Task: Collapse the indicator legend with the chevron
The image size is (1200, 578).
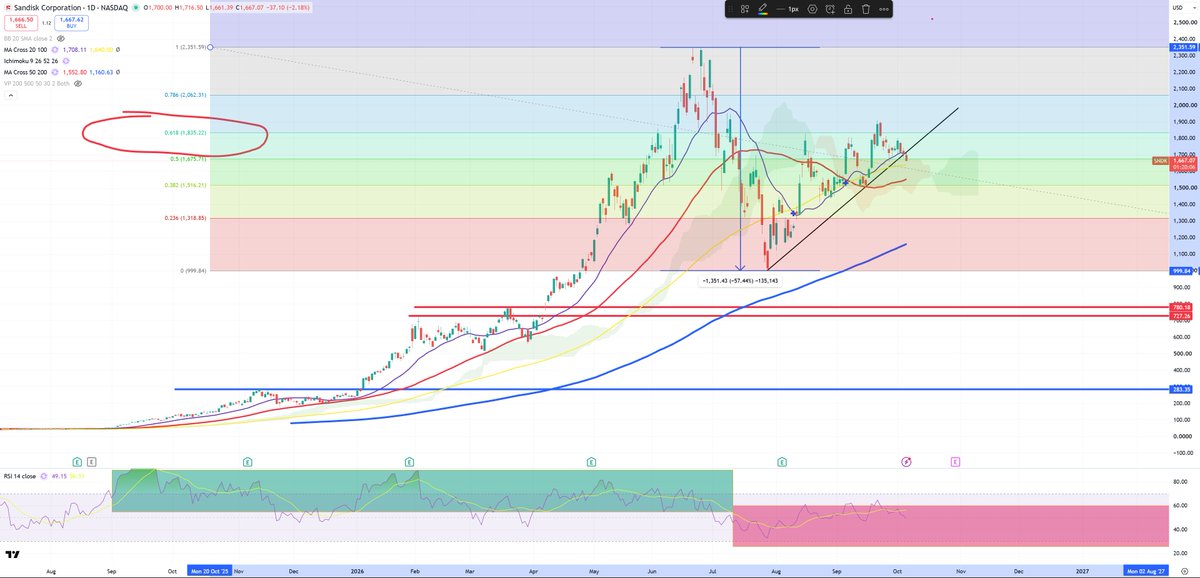Action: pos(11,95)
